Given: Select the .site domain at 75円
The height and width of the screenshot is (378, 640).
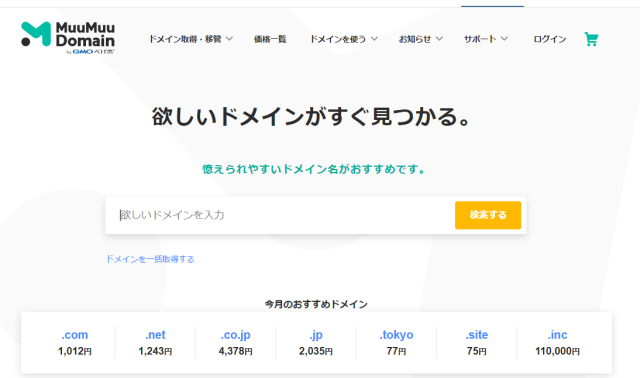Looking at the screenshot, I should tap(476, 342).
